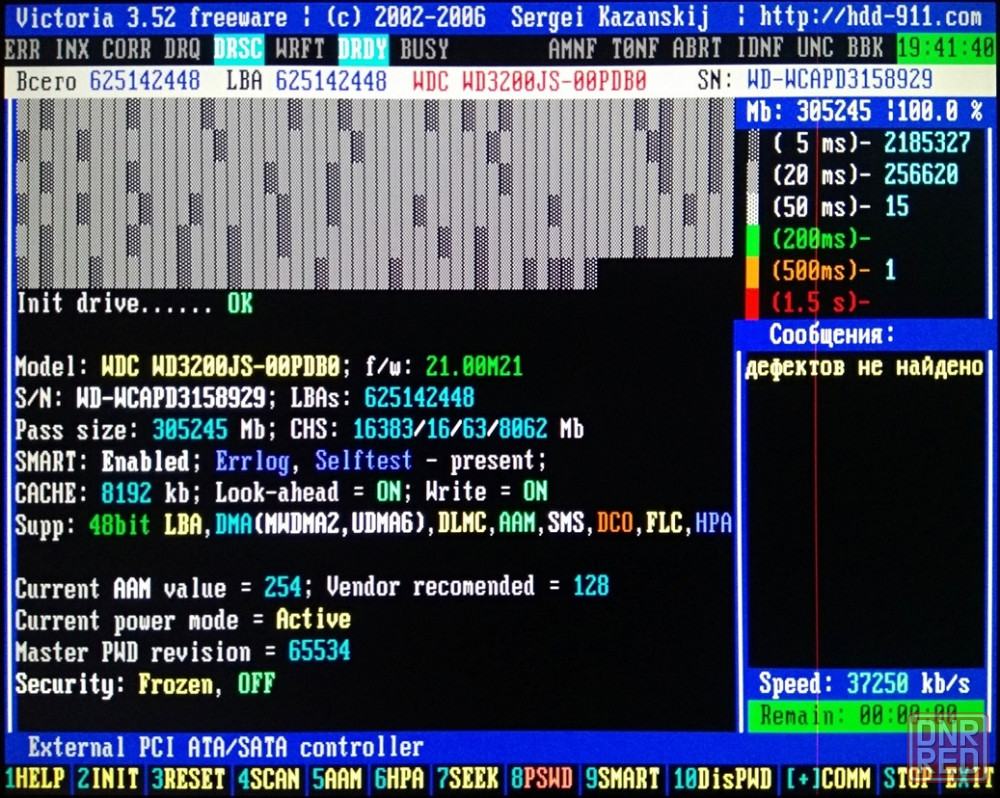This screenshot has width=1000, height=798.
Task: Show 9SMART attributes option
Action: tap(622, 778)
